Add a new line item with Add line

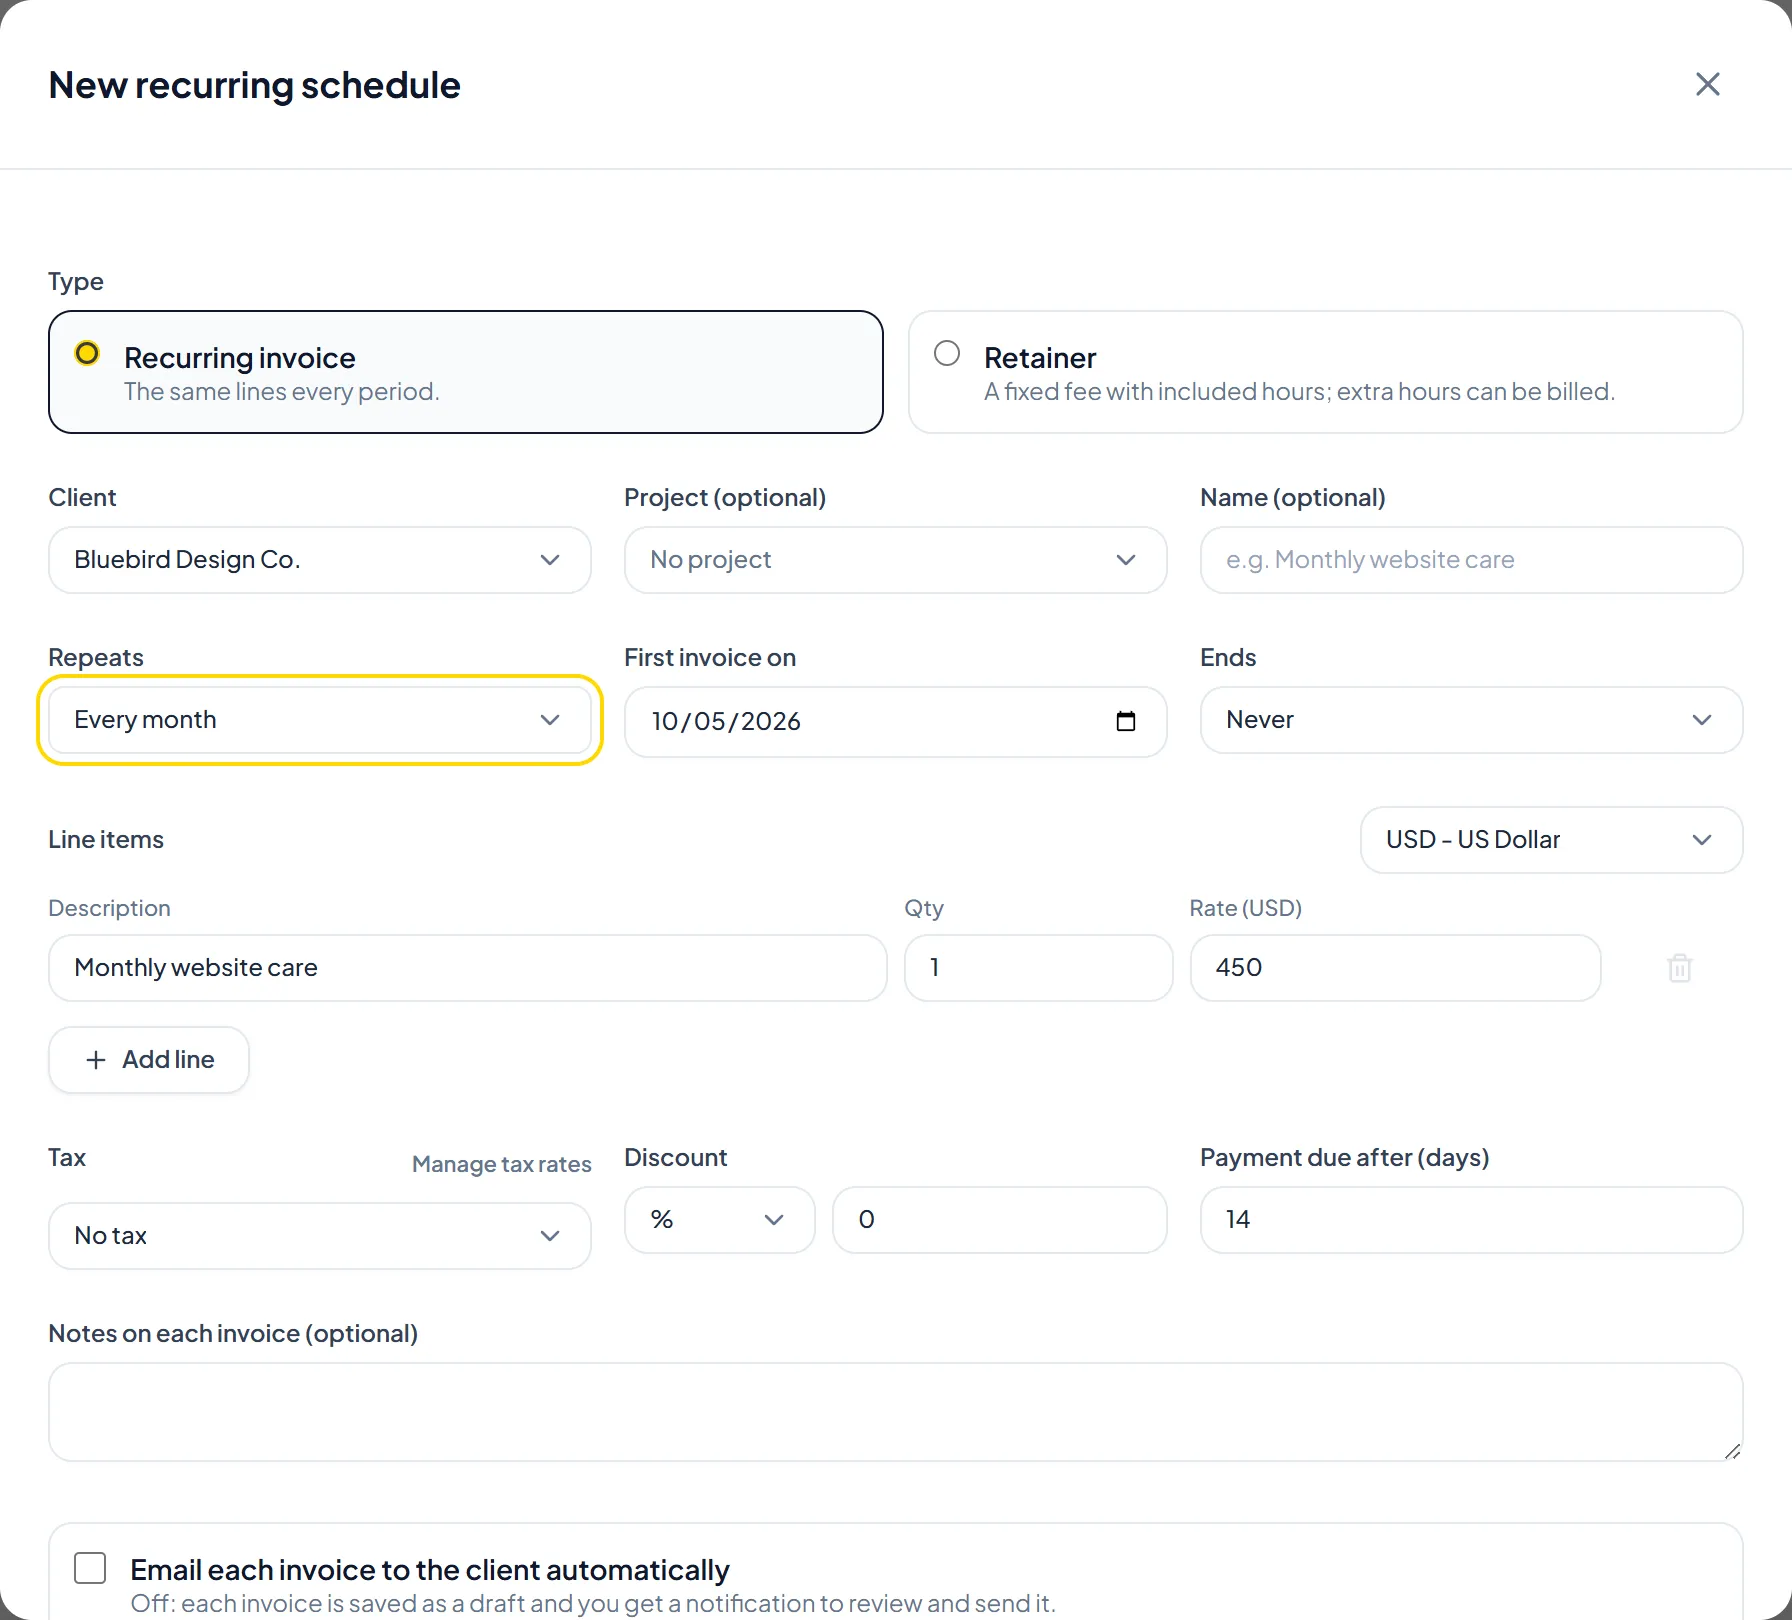(149, 1060)
